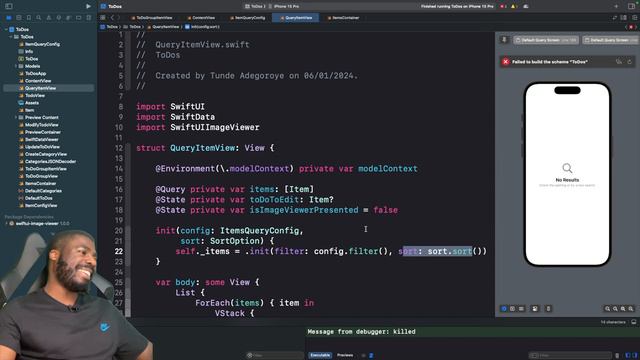Viewport: 640px width, 360px height.
Task: Add editor split on right
Action: click(634, 18)
